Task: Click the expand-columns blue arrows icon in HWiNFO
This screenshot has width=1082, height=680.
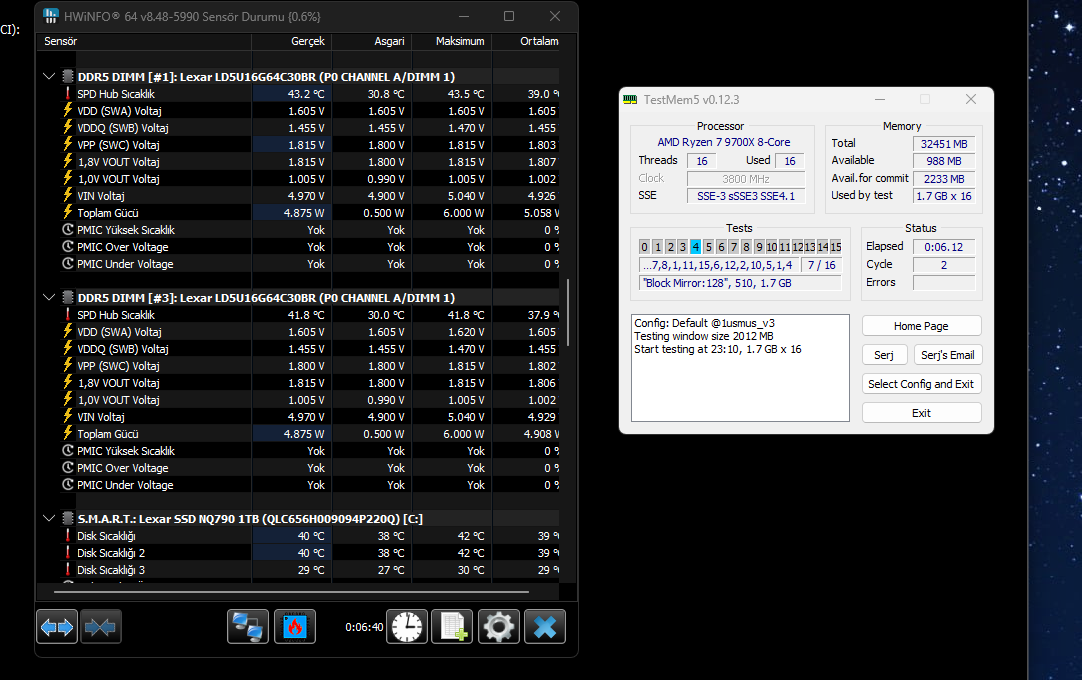Action: pyautogui.click(x=57, y=627)
